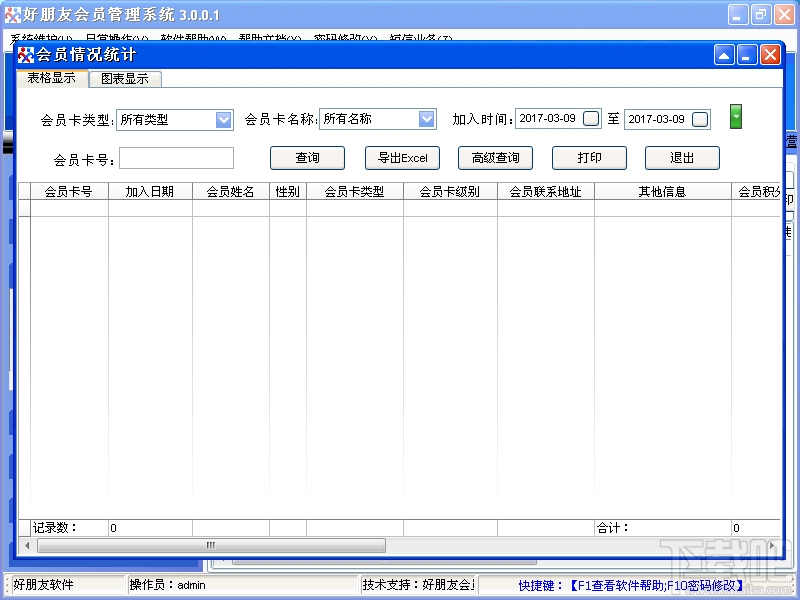
Task: Click the 会员姓名 column header
Action: (231, 192)
